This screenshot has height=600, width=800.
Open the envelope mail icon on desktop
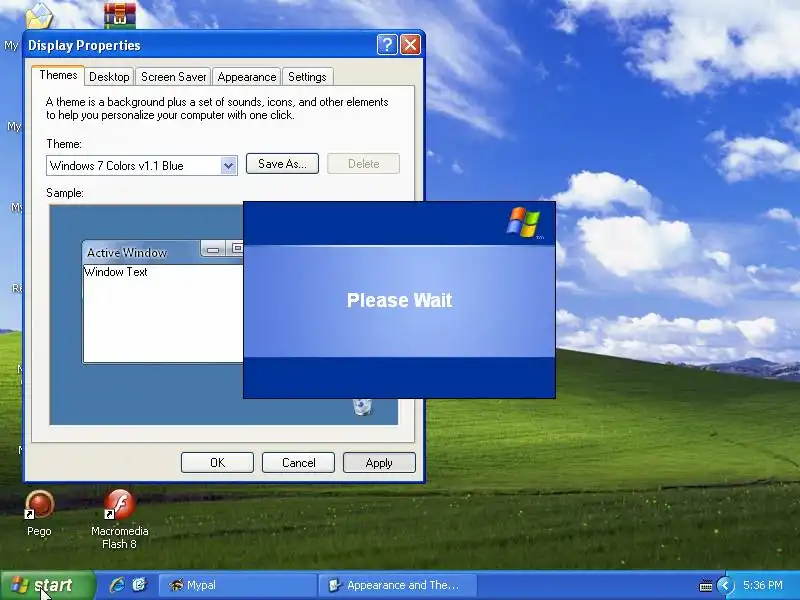pyautogui.click(x=39, y=15)
